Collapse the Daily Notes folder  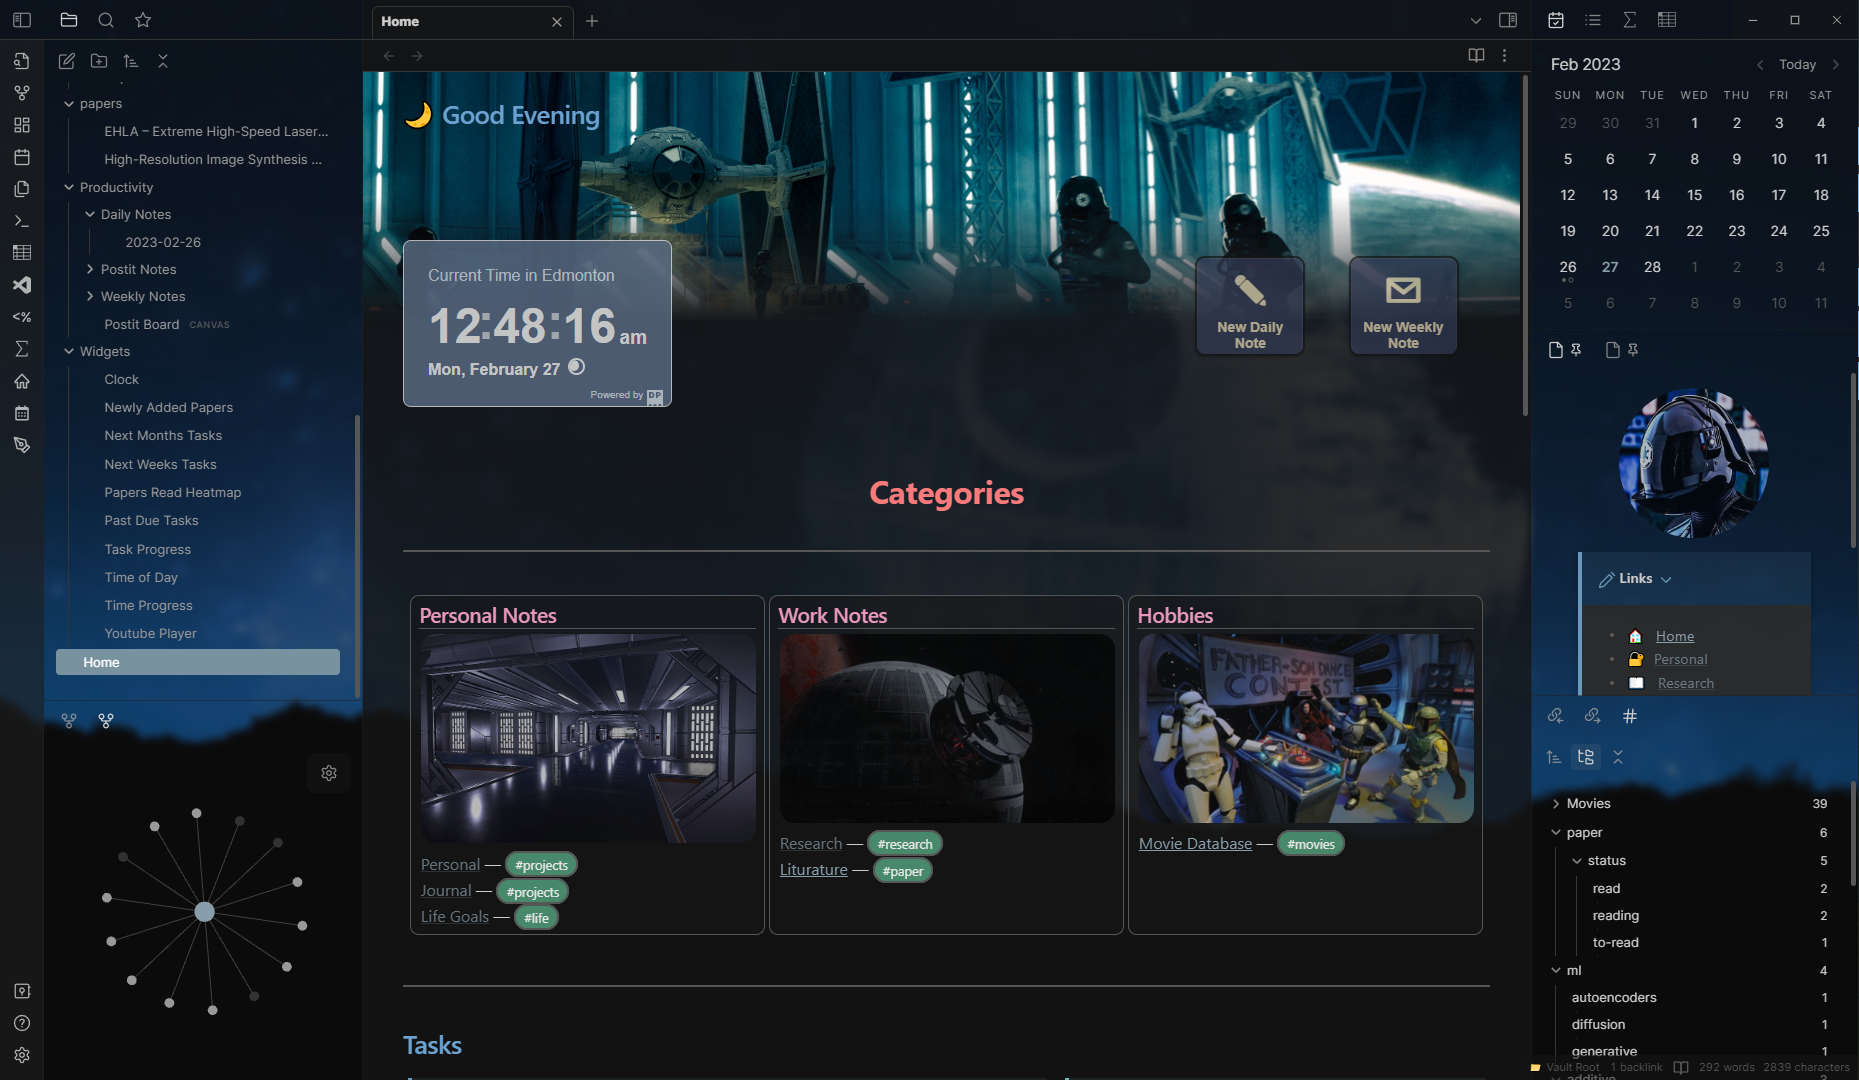click(x=90, y=214)
